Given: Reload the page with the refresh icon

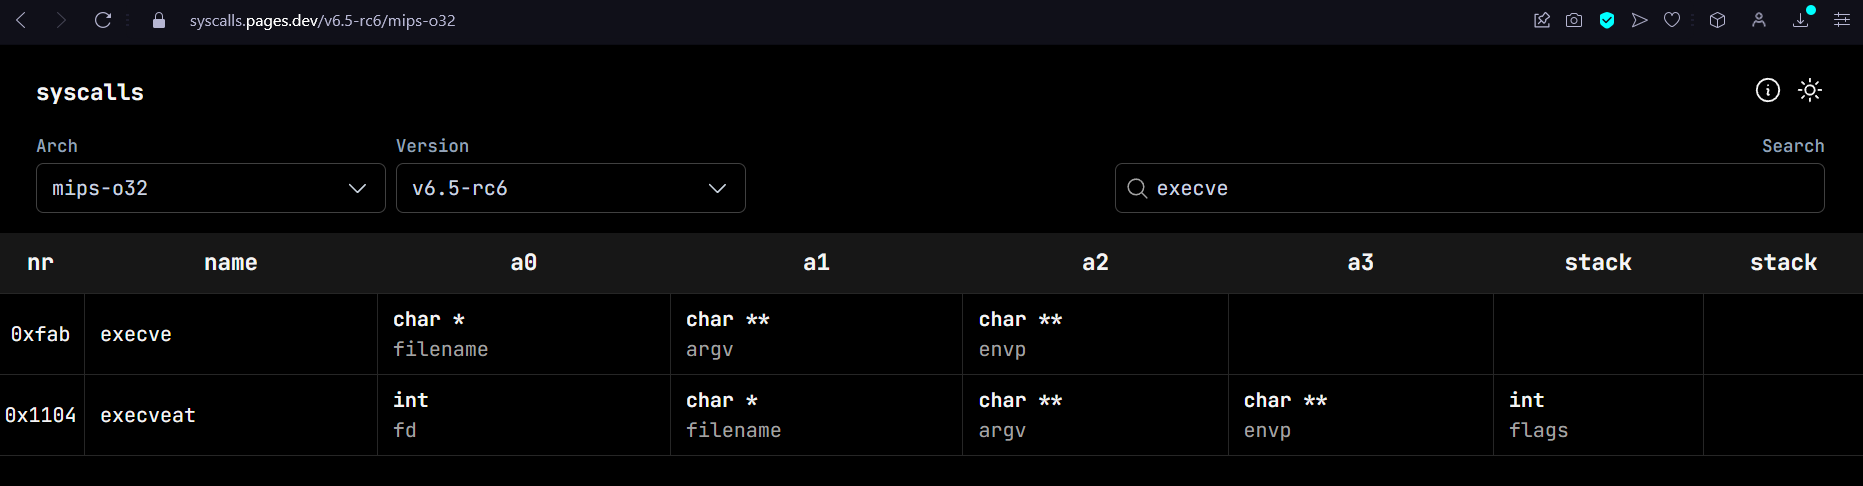Looking at the screenshot, I should click(102, 20).
